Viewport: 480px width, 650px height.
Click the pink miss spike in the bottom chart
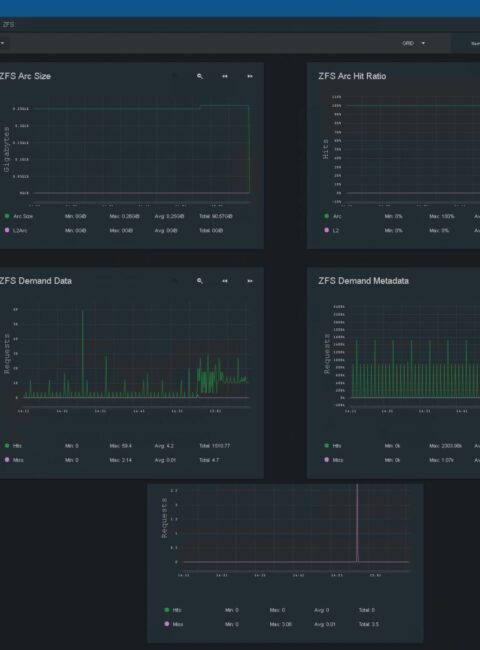[x=357, y=523]
